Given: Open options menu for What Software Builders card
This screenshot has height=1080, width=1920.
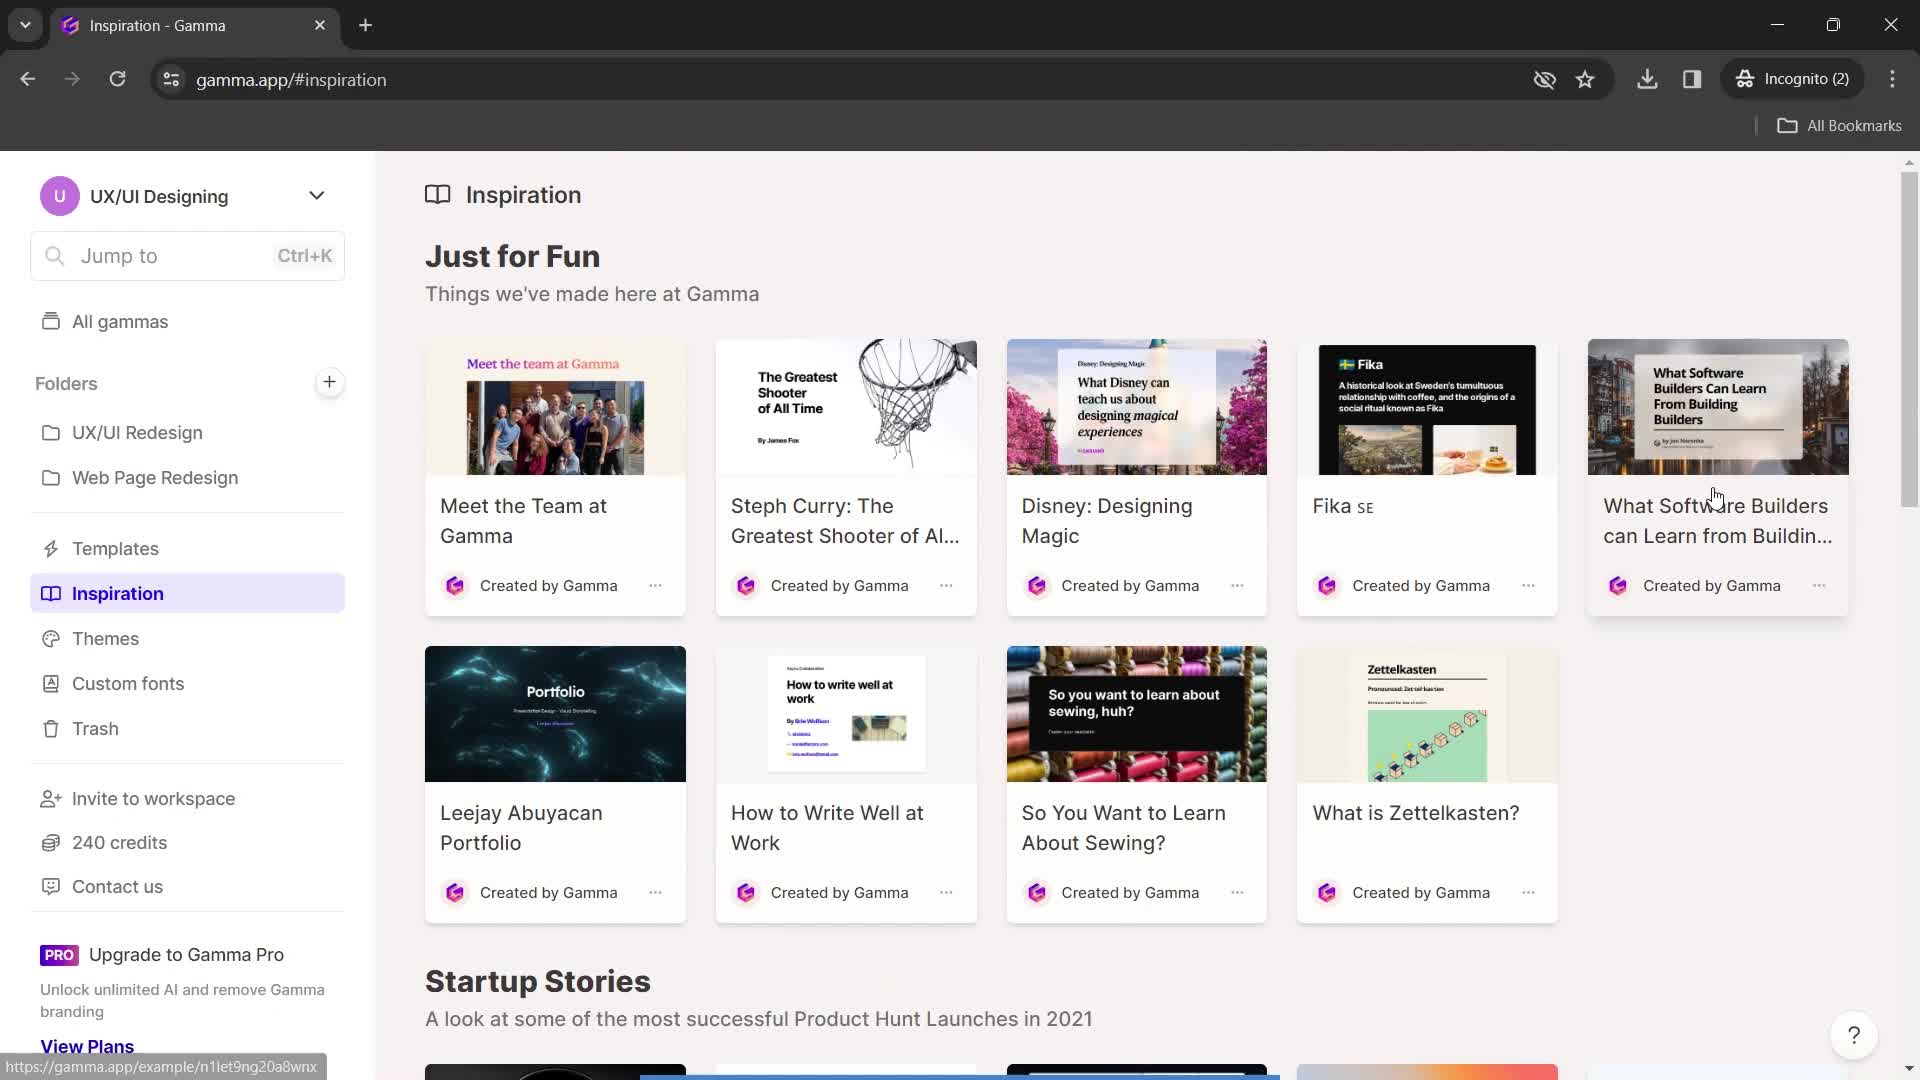Looking at the screenshot, I should 1819,586.
